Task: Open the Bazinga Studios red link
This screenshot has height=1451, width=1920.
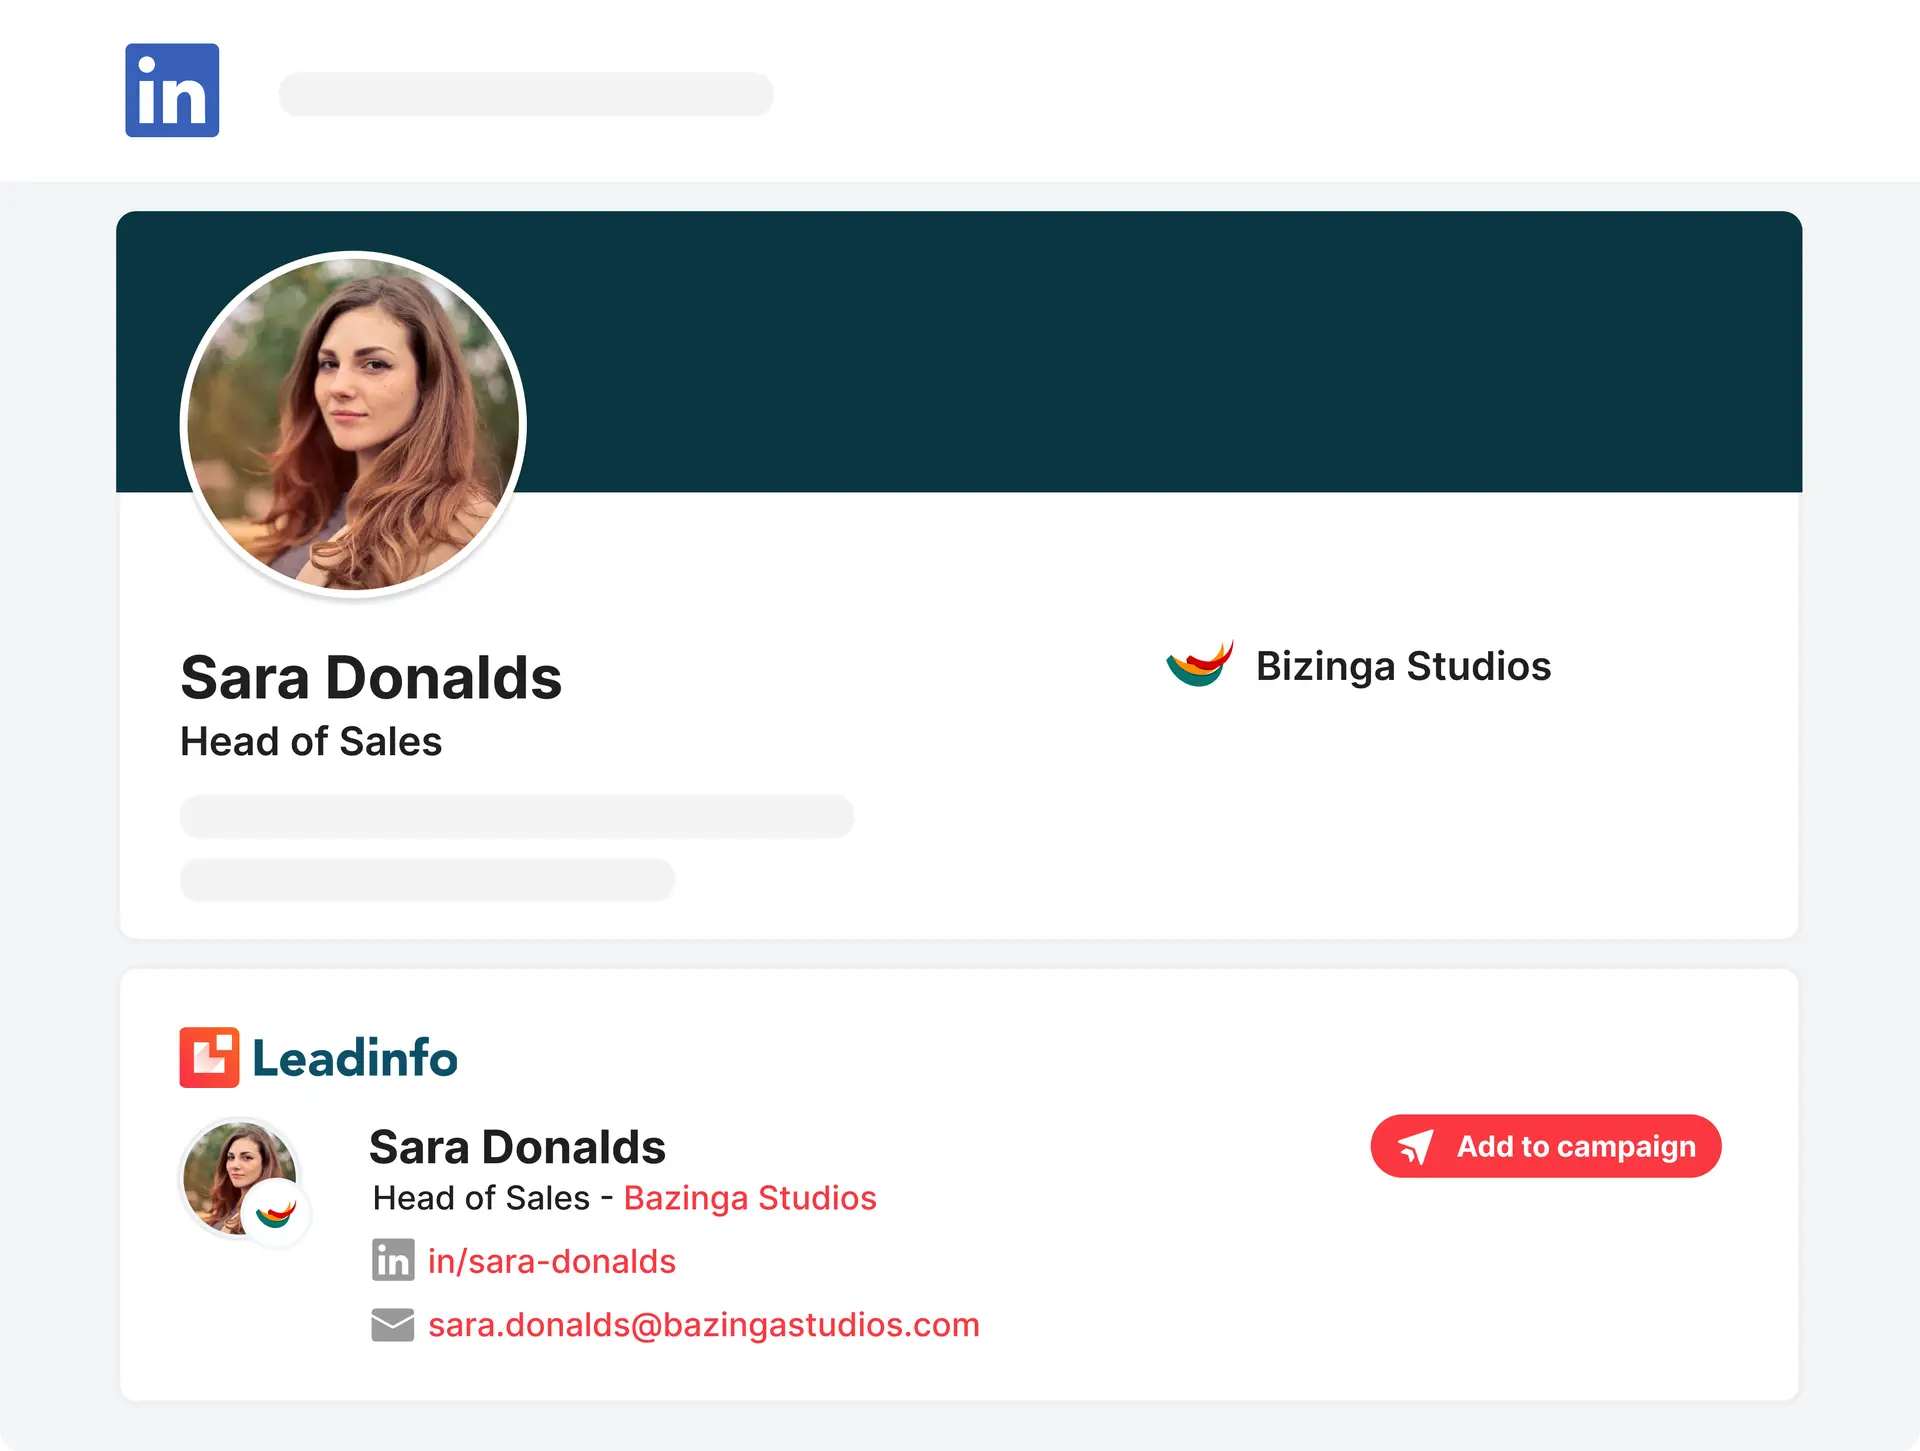Action: (x=750, y=1198)
